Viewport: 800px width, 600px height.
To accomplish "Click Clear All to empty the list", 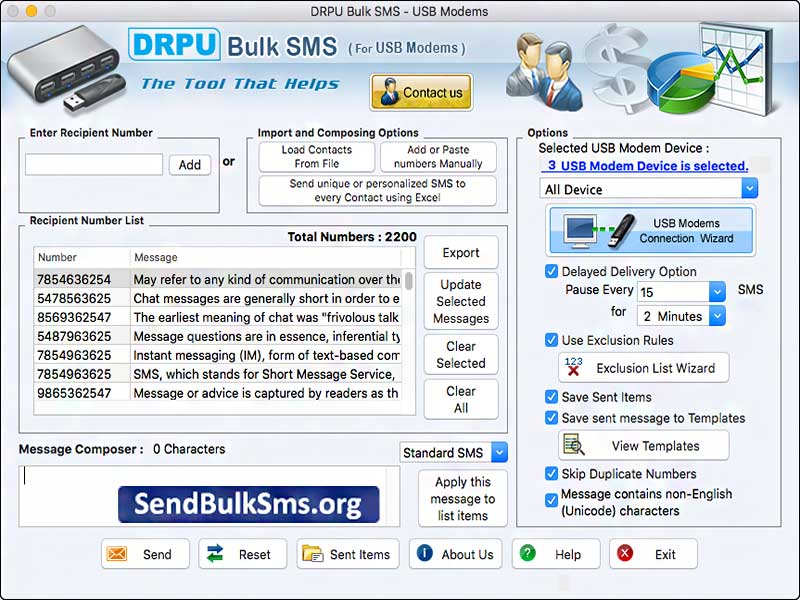I will click(x=461, y=396).
